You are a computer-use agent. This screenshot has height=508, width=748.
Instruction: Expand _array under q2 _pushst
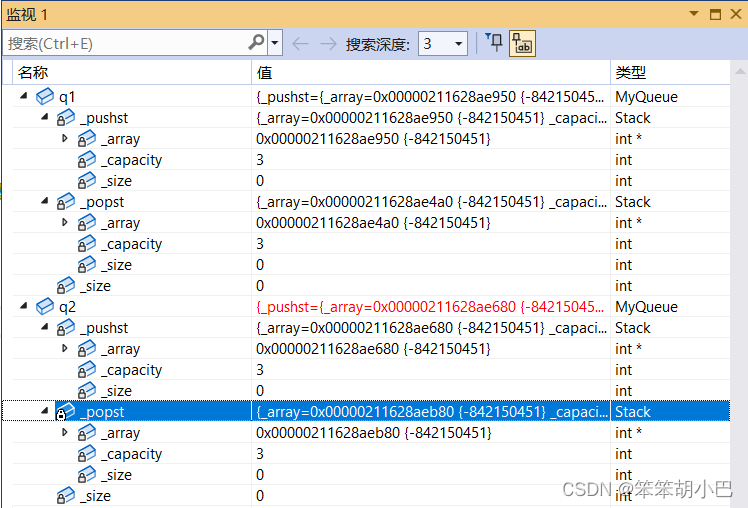[65, 348]
